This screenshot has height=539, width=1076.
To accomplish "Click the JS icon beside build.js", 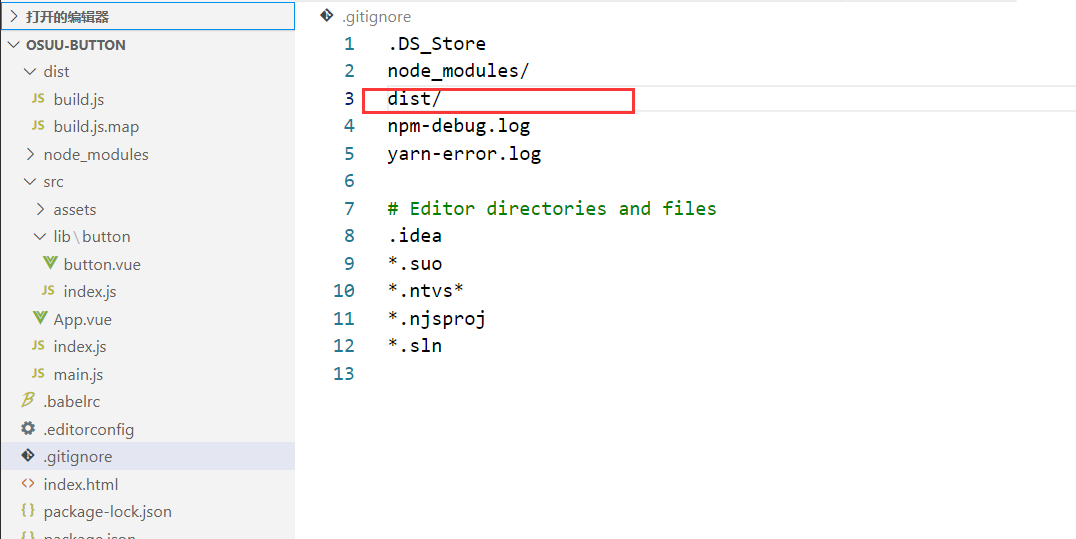I will click(38, 99).
